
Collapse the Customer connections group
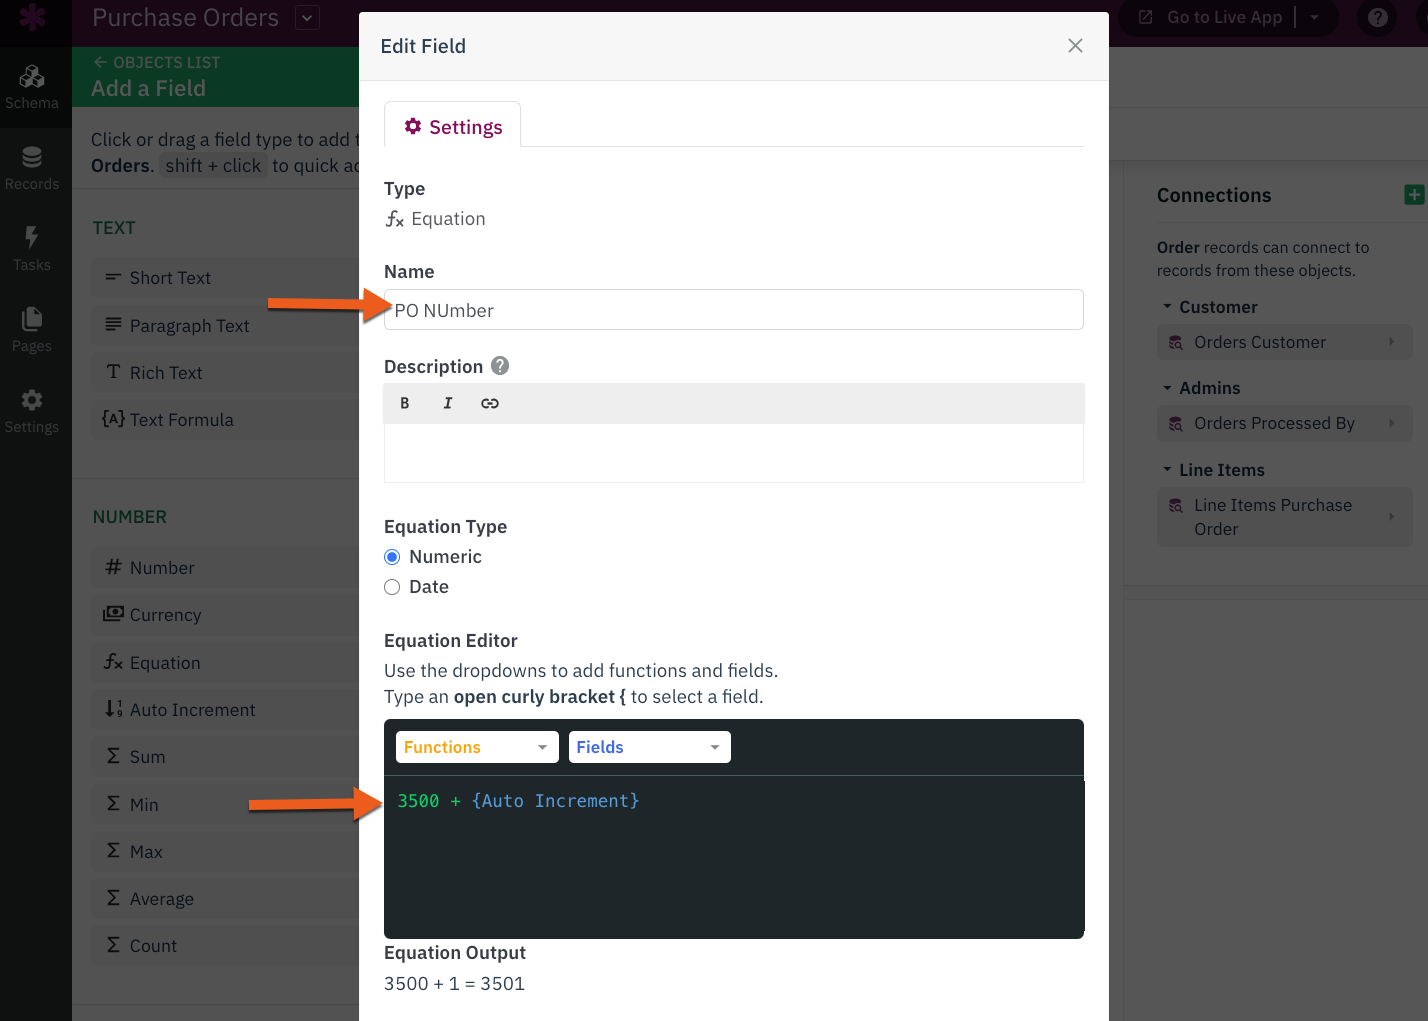pos(1167,307)
